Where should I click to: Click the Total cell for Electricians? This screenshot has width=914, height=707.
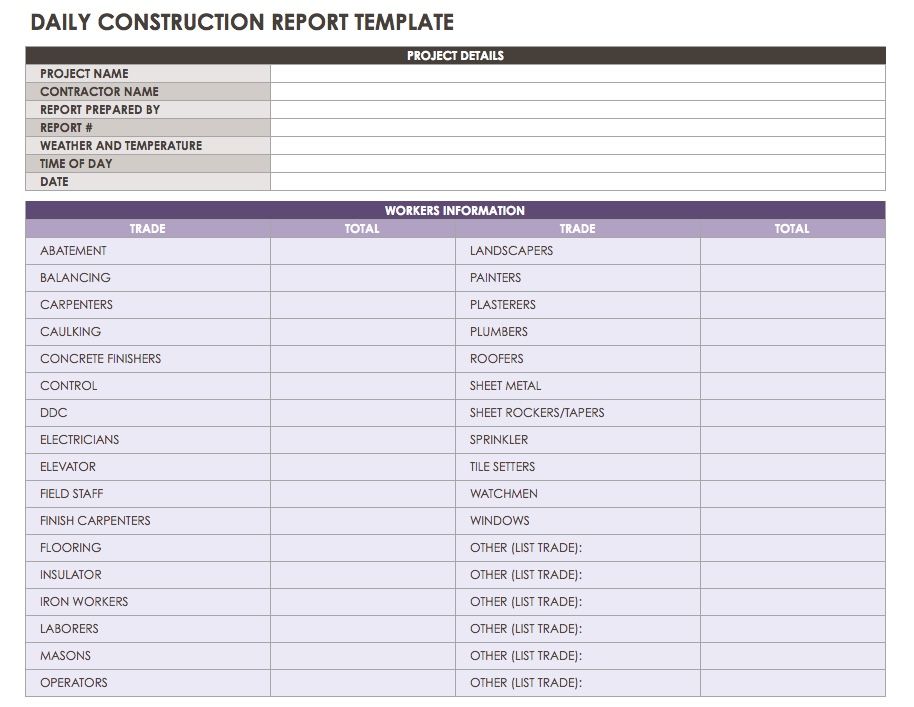click(x=363, y=439)
